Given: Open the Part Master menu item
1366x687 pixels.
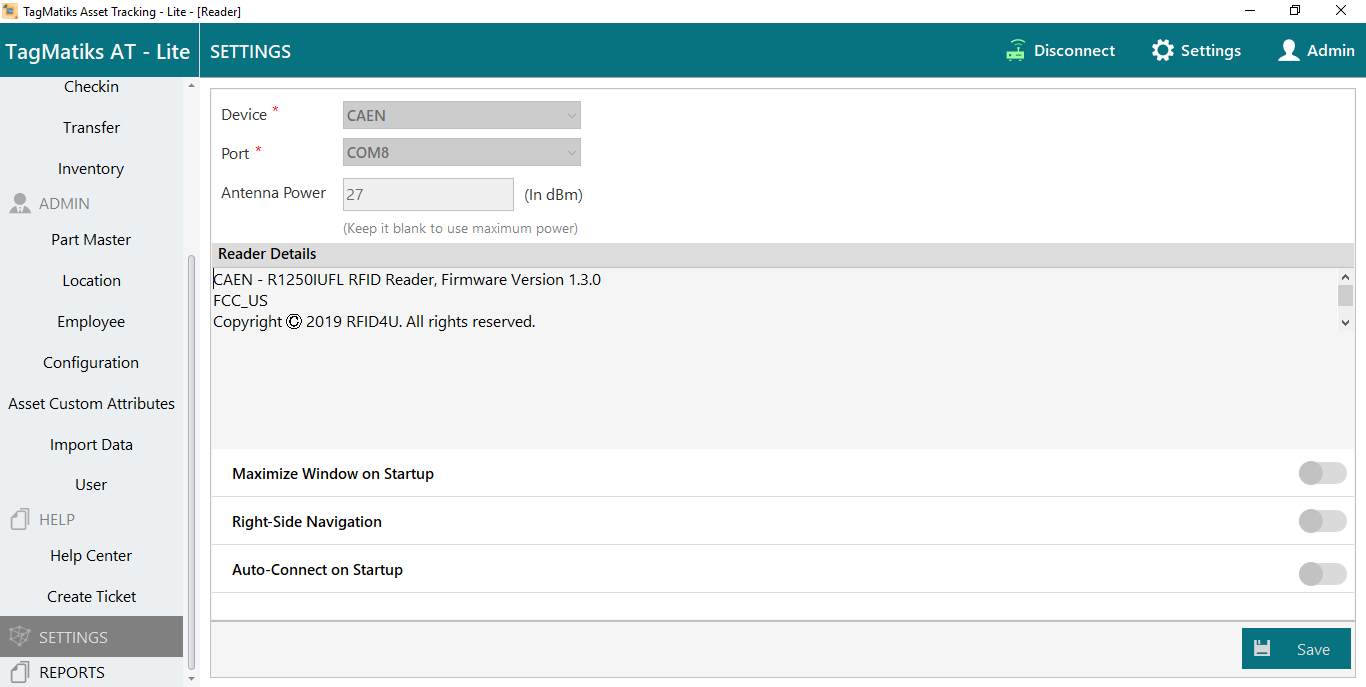Looking at the screenshot, I should pos(91,240).
